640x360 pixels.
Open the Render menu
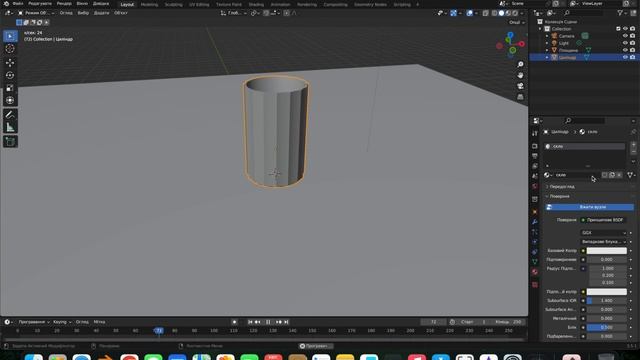[64, 4]
